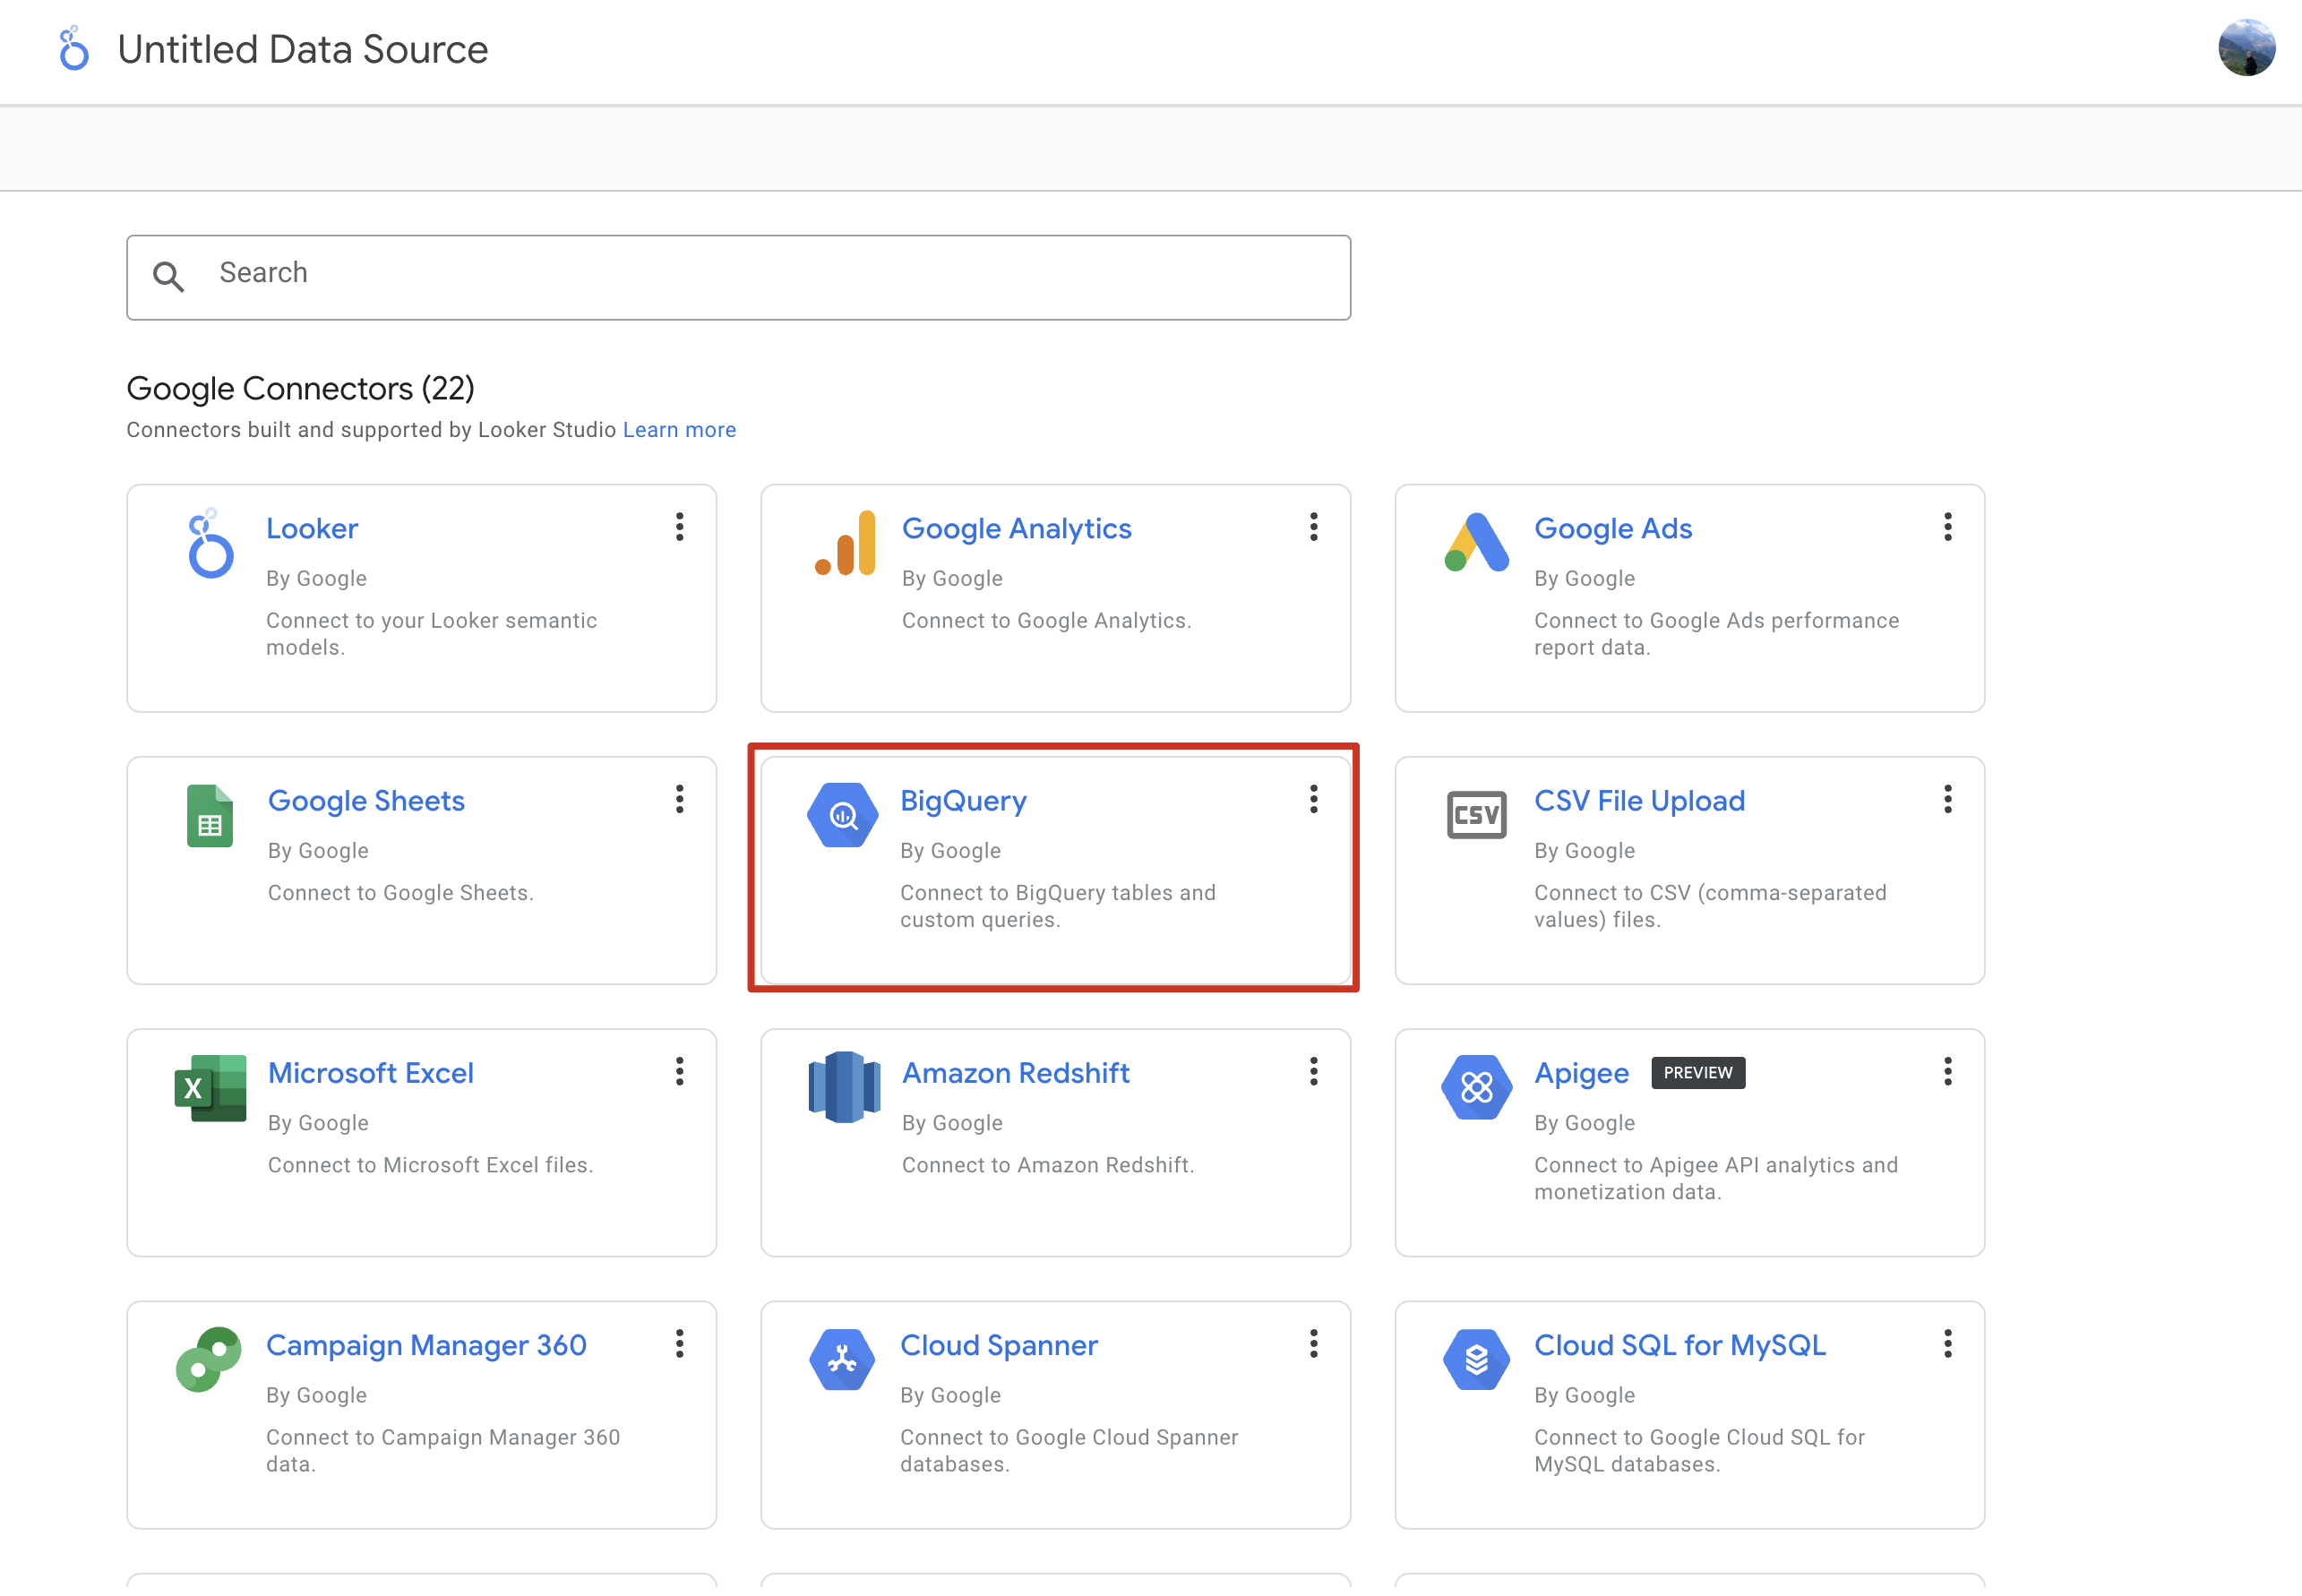Click the Microsoft Excel icon
This screenshot has height=1596, width=2302.
point(210,1088)
